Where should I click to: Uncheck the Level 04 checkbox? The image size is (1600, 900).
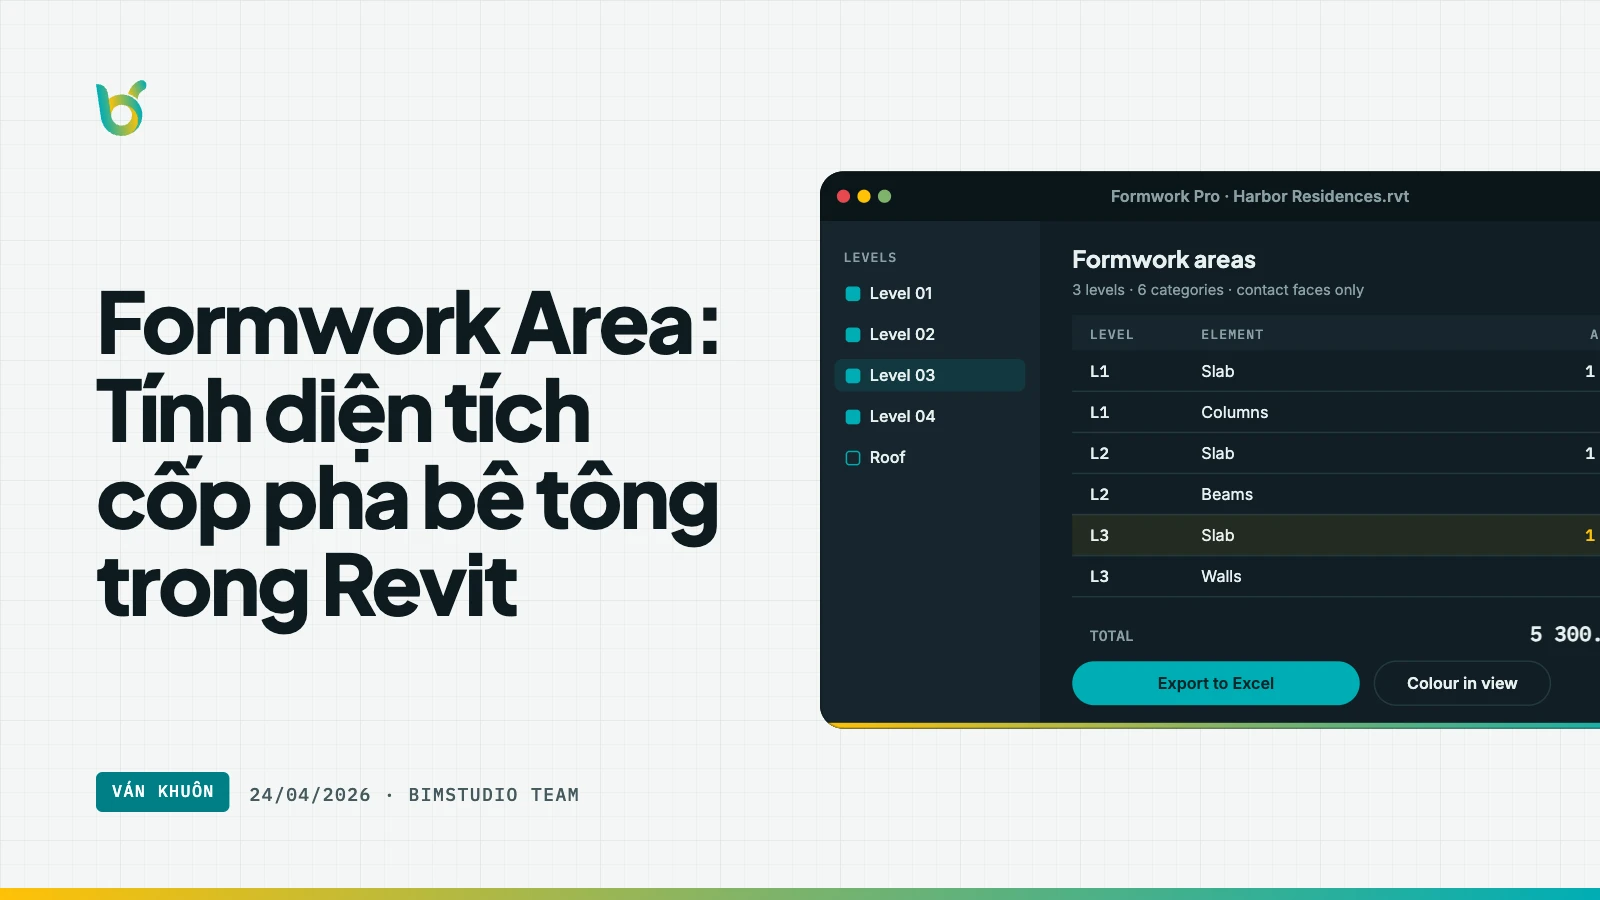point(853,417)
